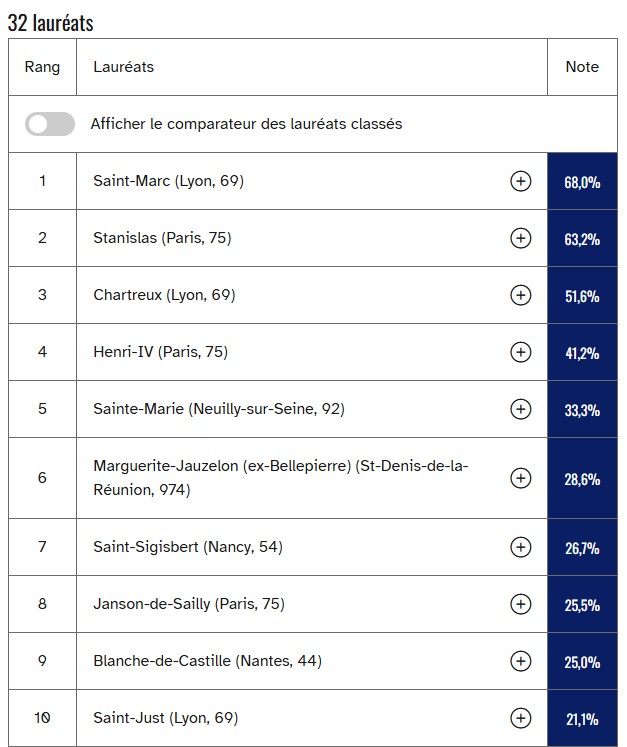Select the Henri-IV (Paris, 75) entry
This screenshot has height=747, width=627.
(160, 352)
